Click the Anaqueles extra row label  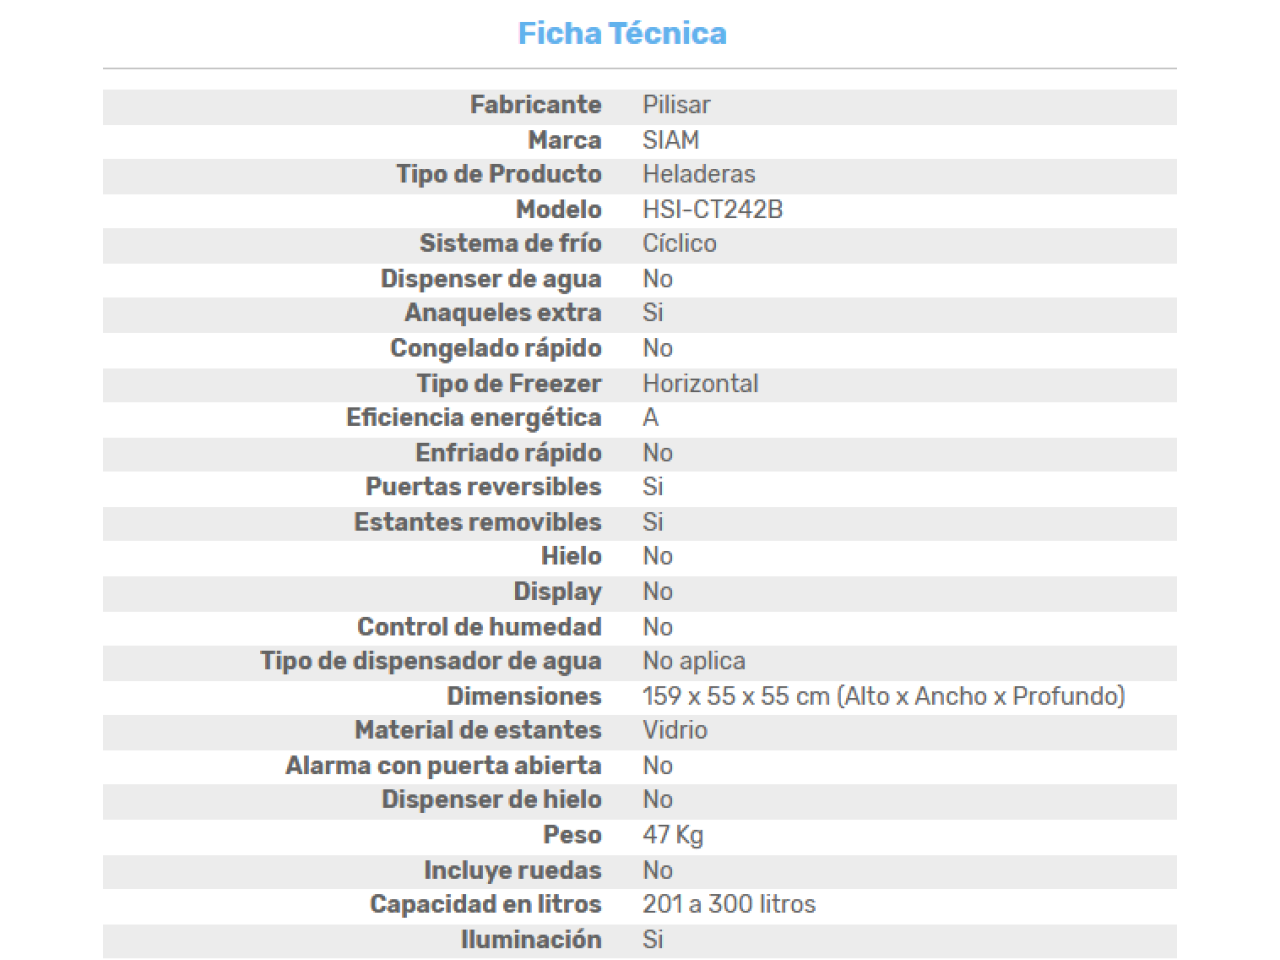point(503,313)
